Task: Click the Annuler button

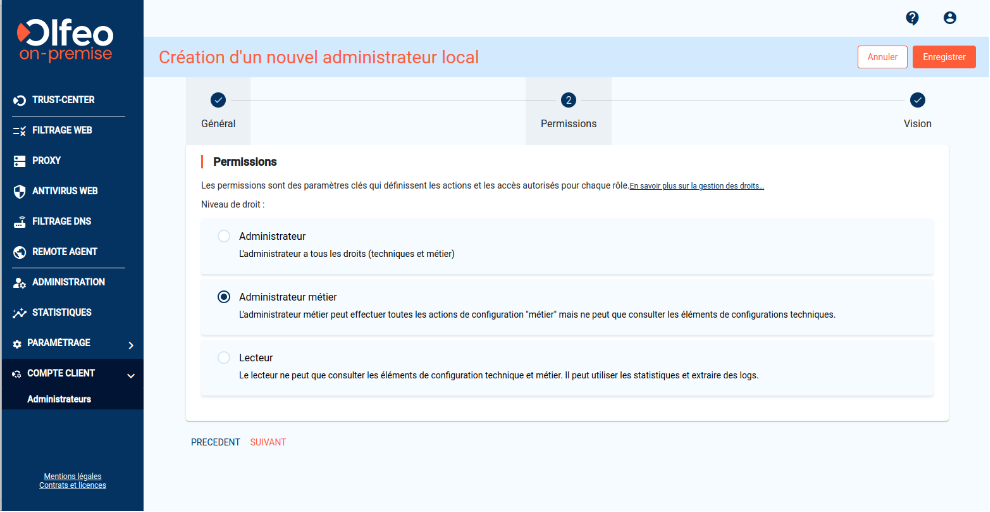Action: coord(882,57)
